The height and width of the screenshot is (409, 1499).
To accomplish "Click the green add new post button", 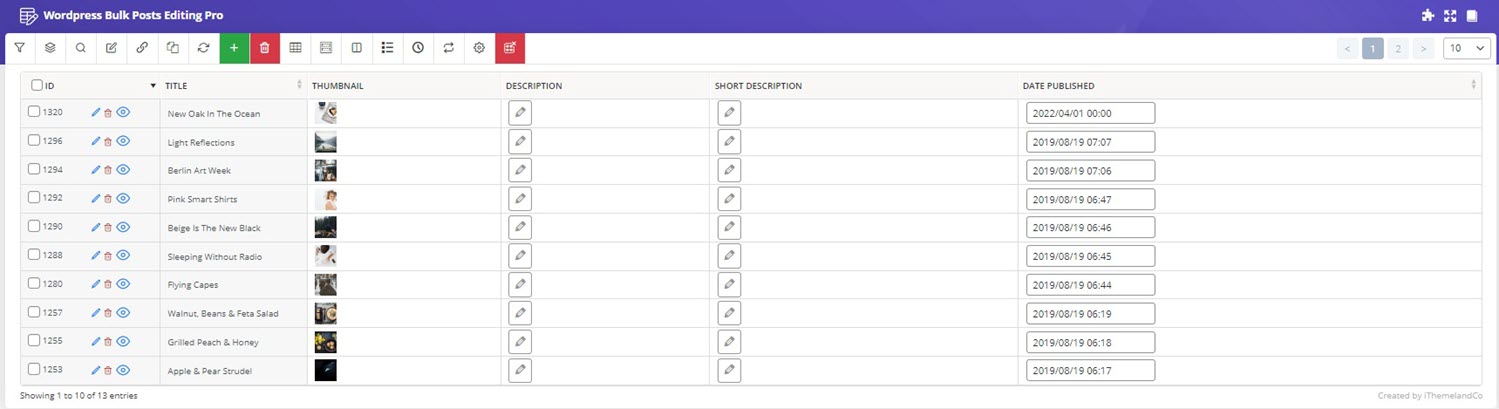I will click(234, 48).
